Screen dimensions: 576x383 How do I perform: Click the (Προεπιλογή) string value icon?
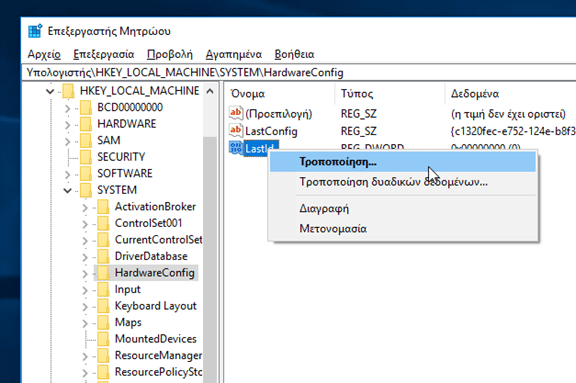[x=235, y=113]
